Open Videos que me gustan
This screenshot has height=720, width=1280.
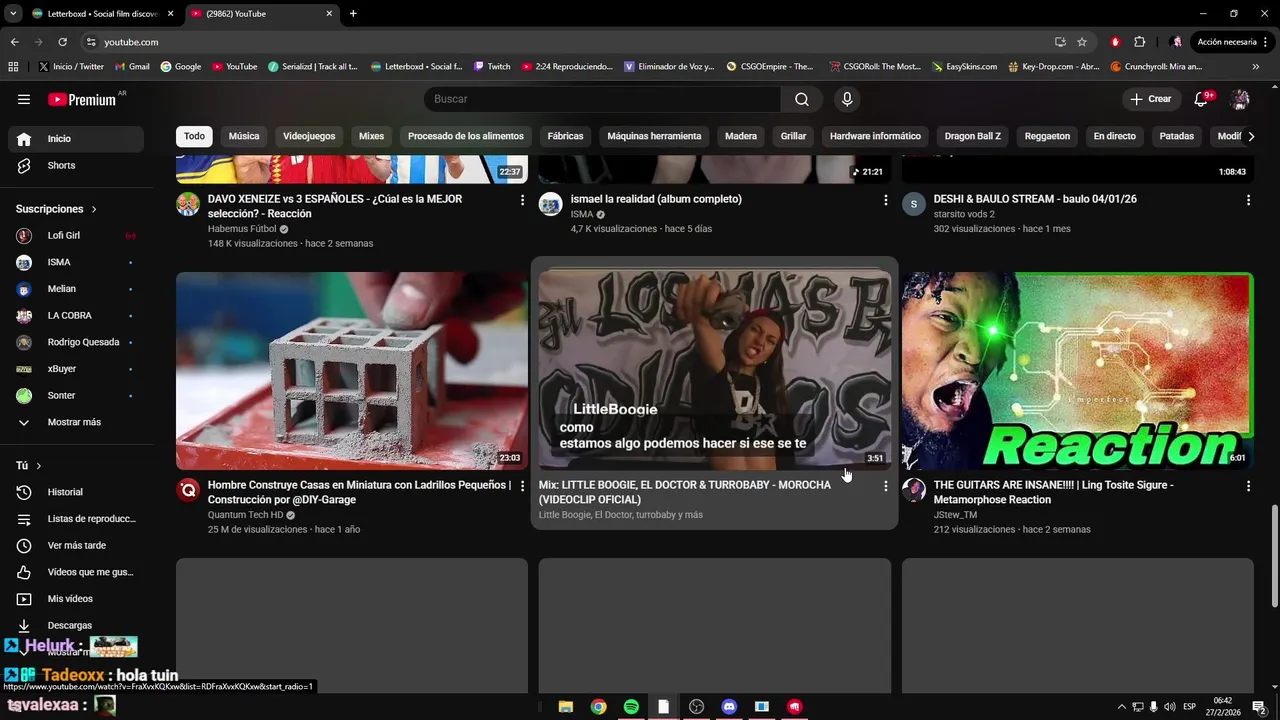[x=76, y=572]
